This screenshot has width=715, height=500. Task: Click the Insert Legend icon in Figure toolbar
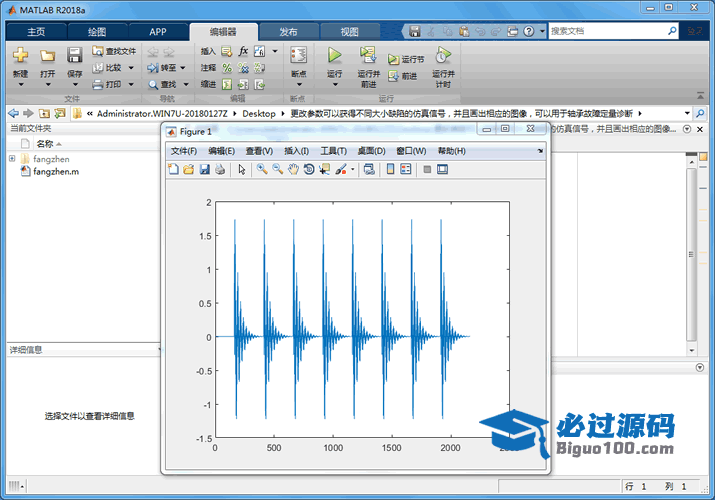pyautogui.click(x=406, y=170)
